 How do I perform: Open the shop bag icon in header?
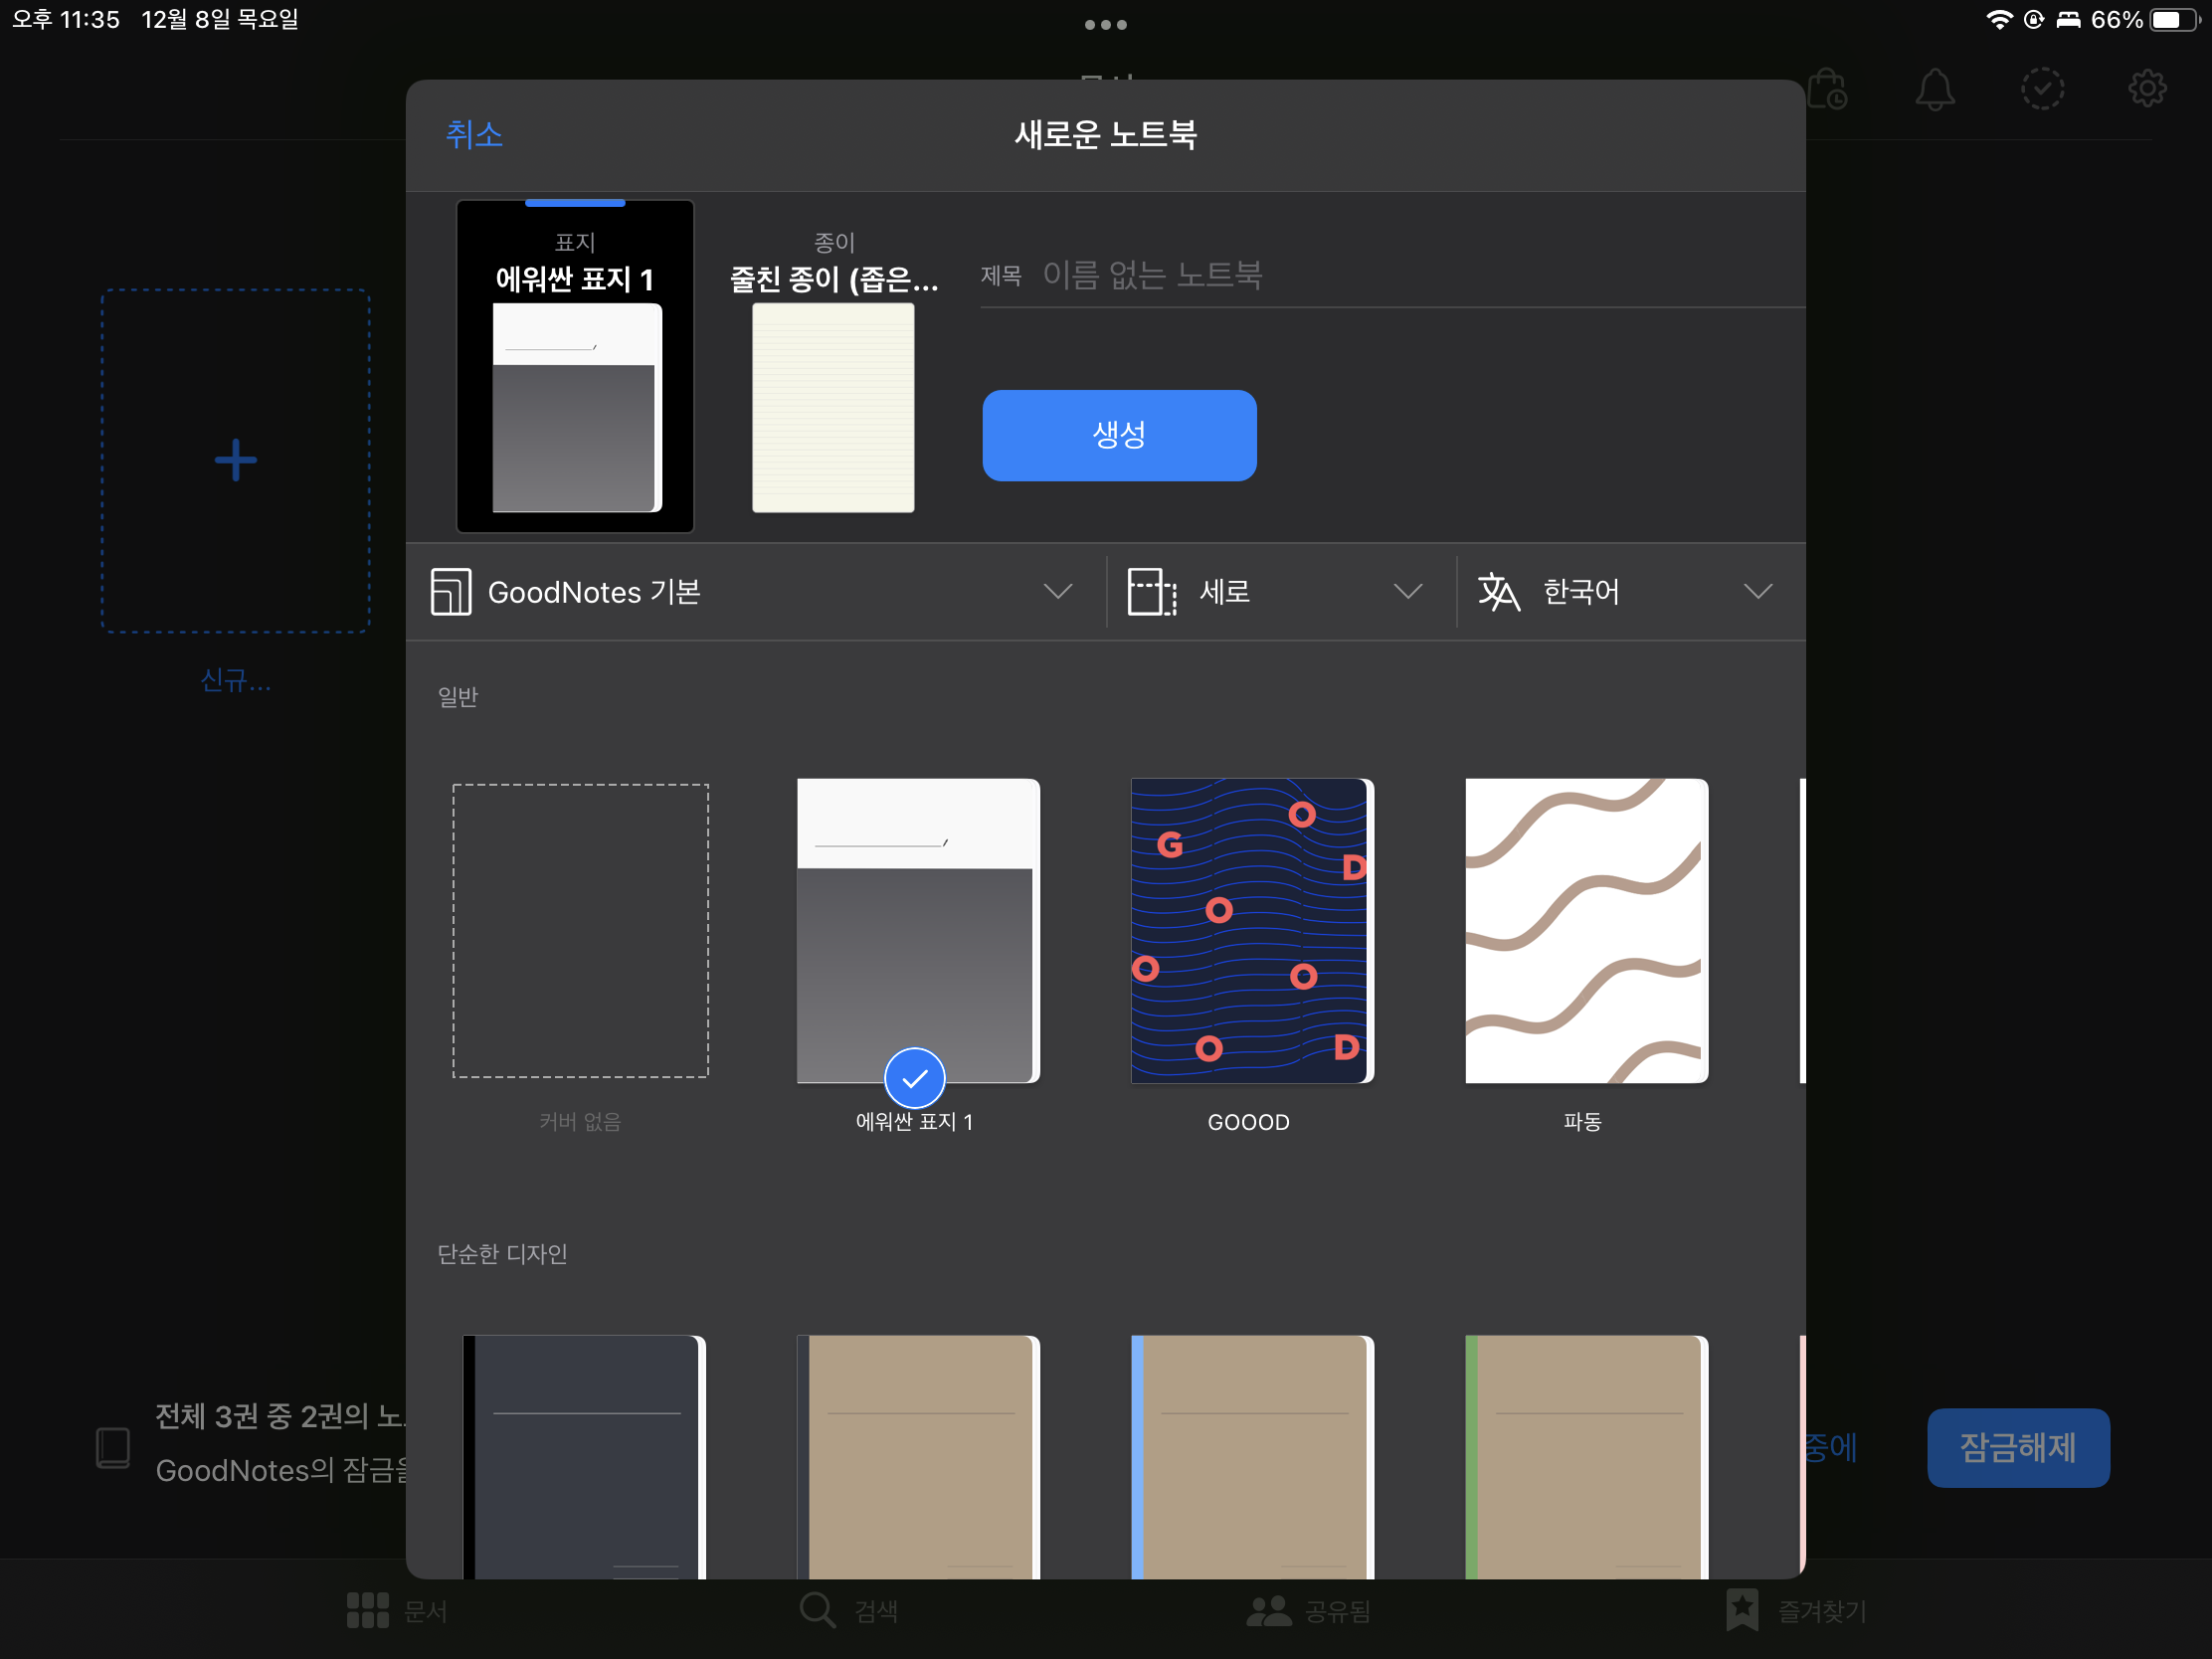tap(1826, 89)
